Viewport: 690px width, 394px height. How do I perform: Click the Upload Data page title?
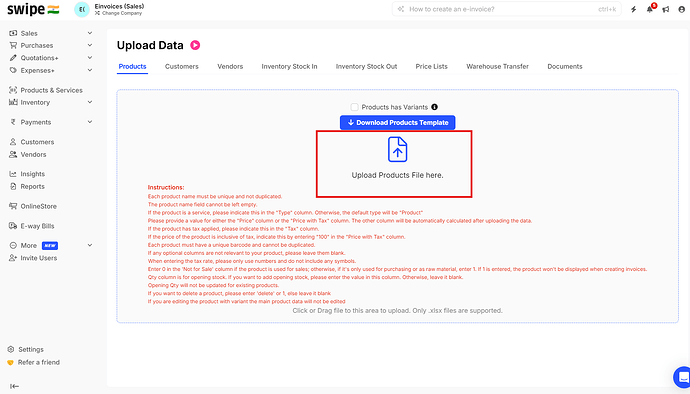150,45
